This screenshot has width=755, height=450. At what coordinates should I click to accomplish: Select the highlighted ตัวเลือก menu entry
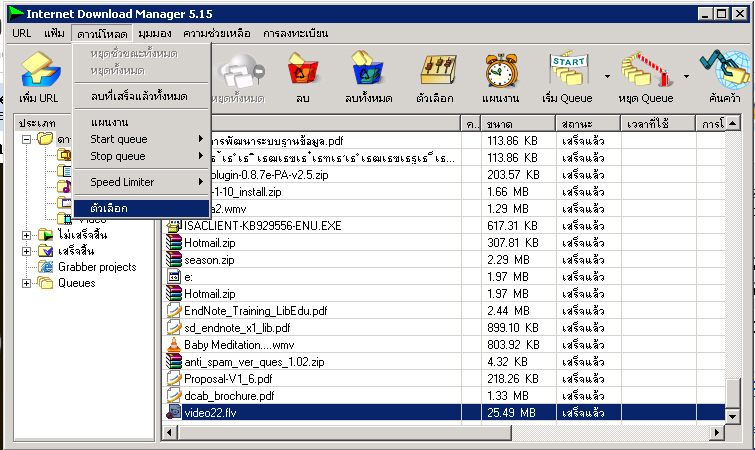[x=142, y=208]
